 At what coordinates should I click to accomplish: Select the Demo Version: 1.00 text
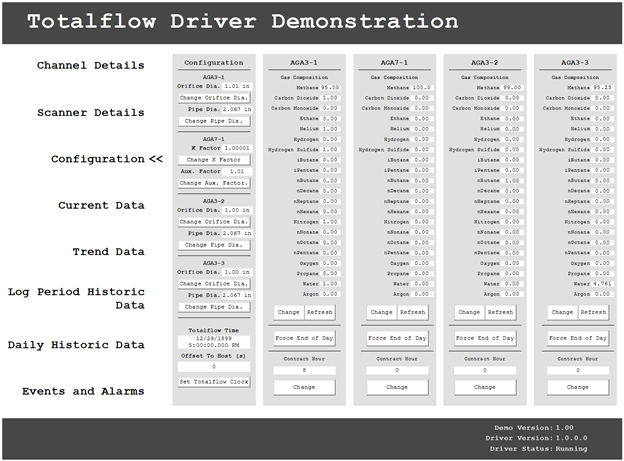pyautogui.click(x=534, y=428)
